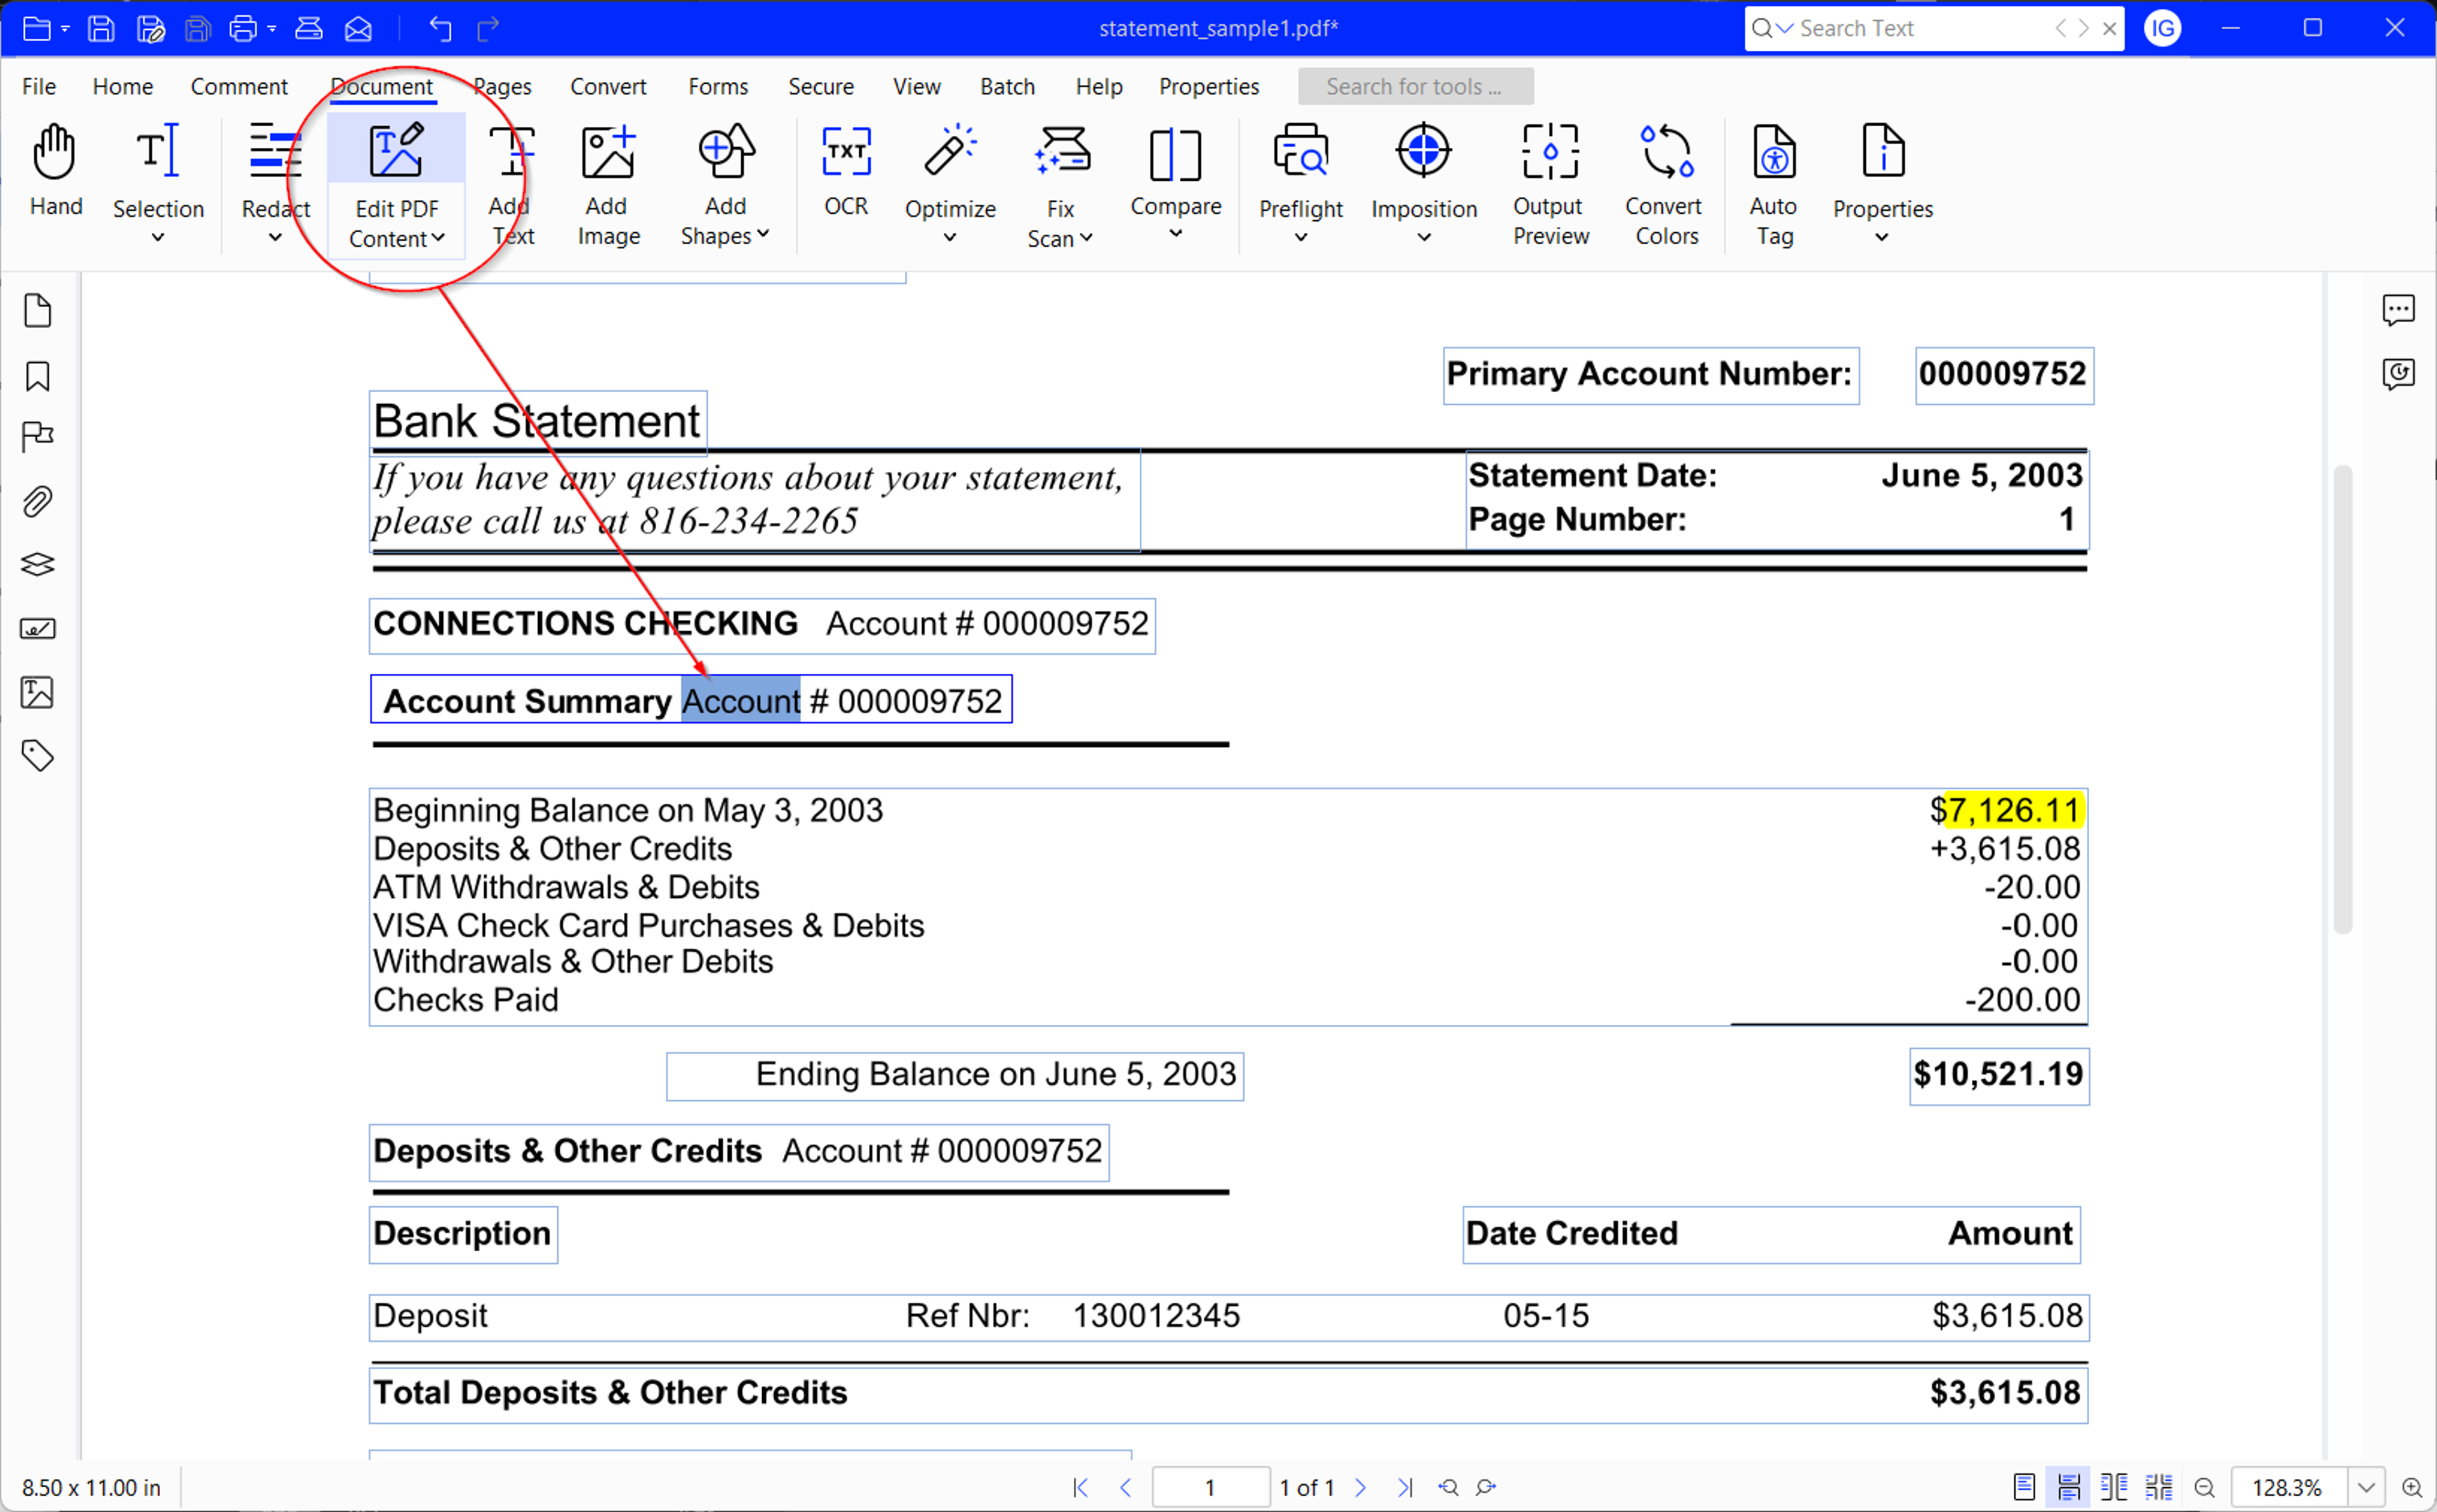Screen dimensions: 2437x1512
Task: Open the Convert Colors tool
Action: pyautogui.click(x=1665, y=186)
